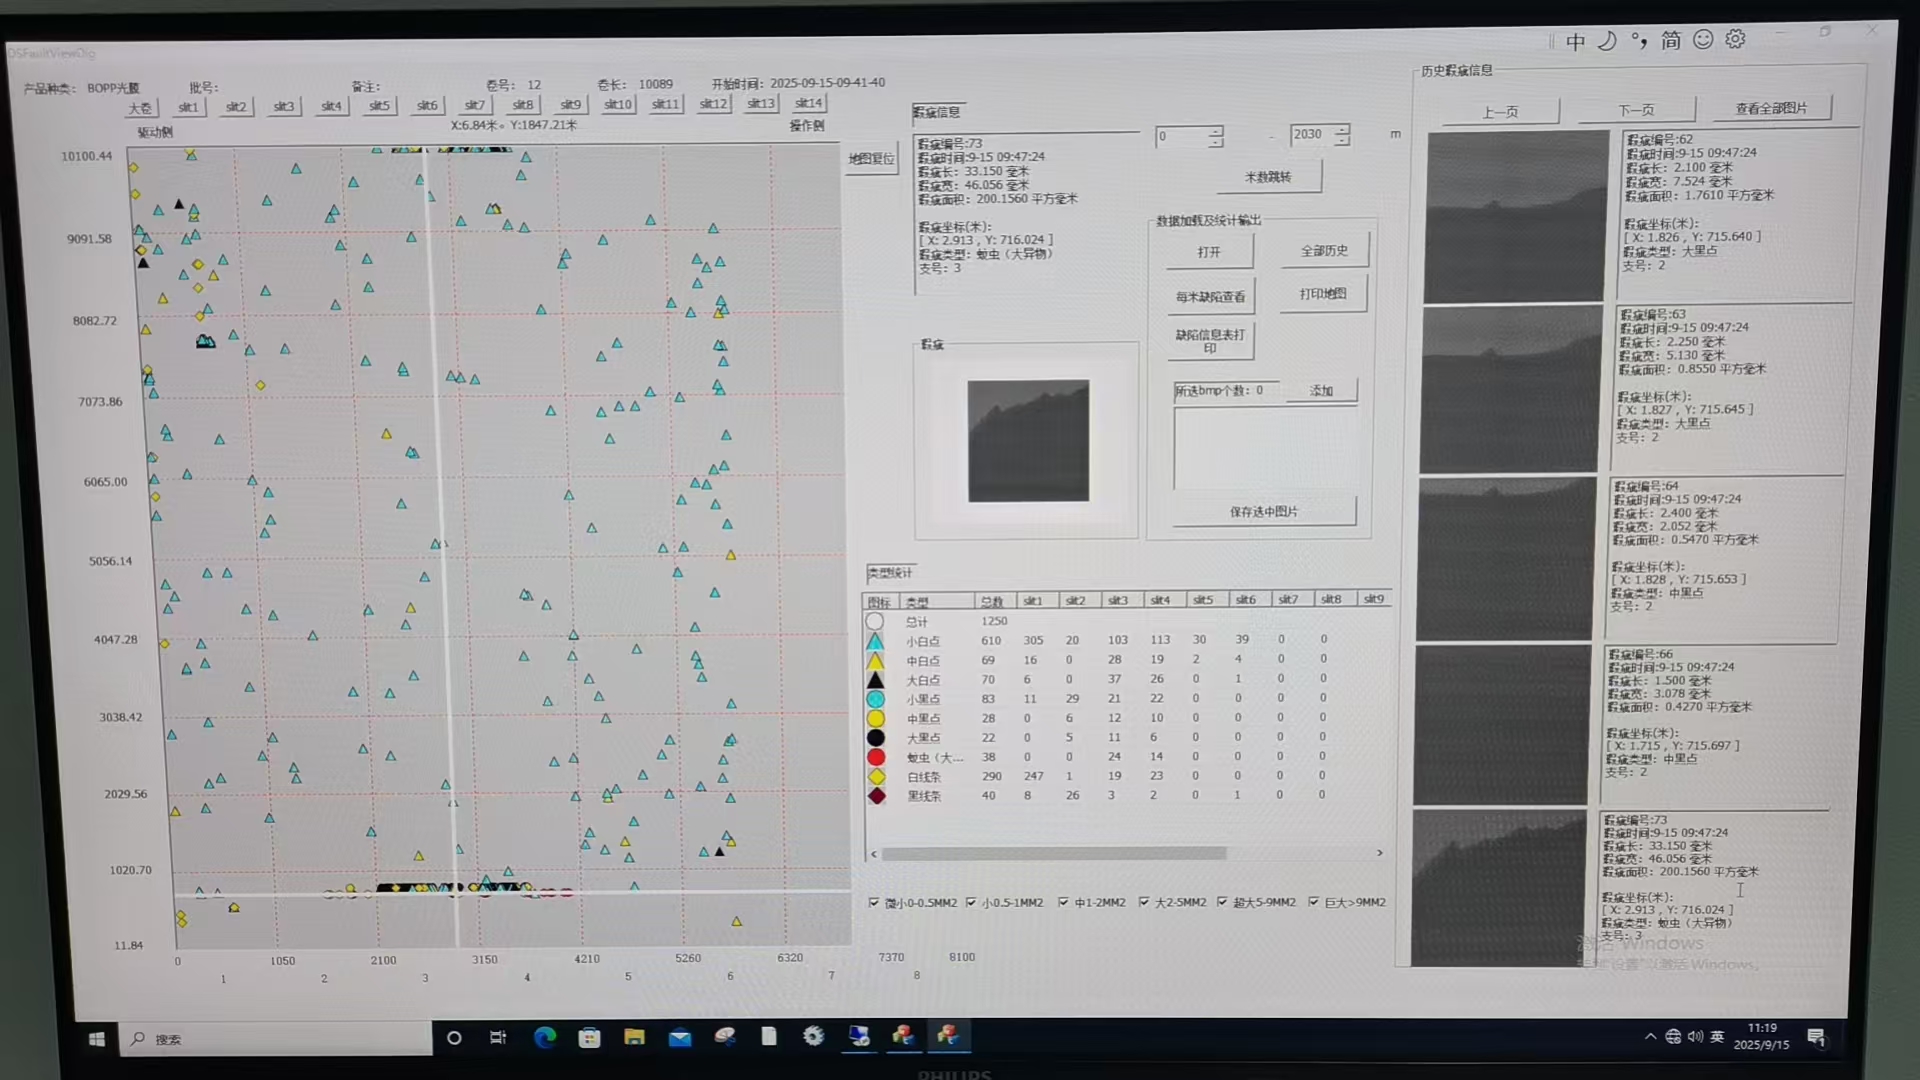Click defect 62 history thumbnail image

[x=1516, y=217]
